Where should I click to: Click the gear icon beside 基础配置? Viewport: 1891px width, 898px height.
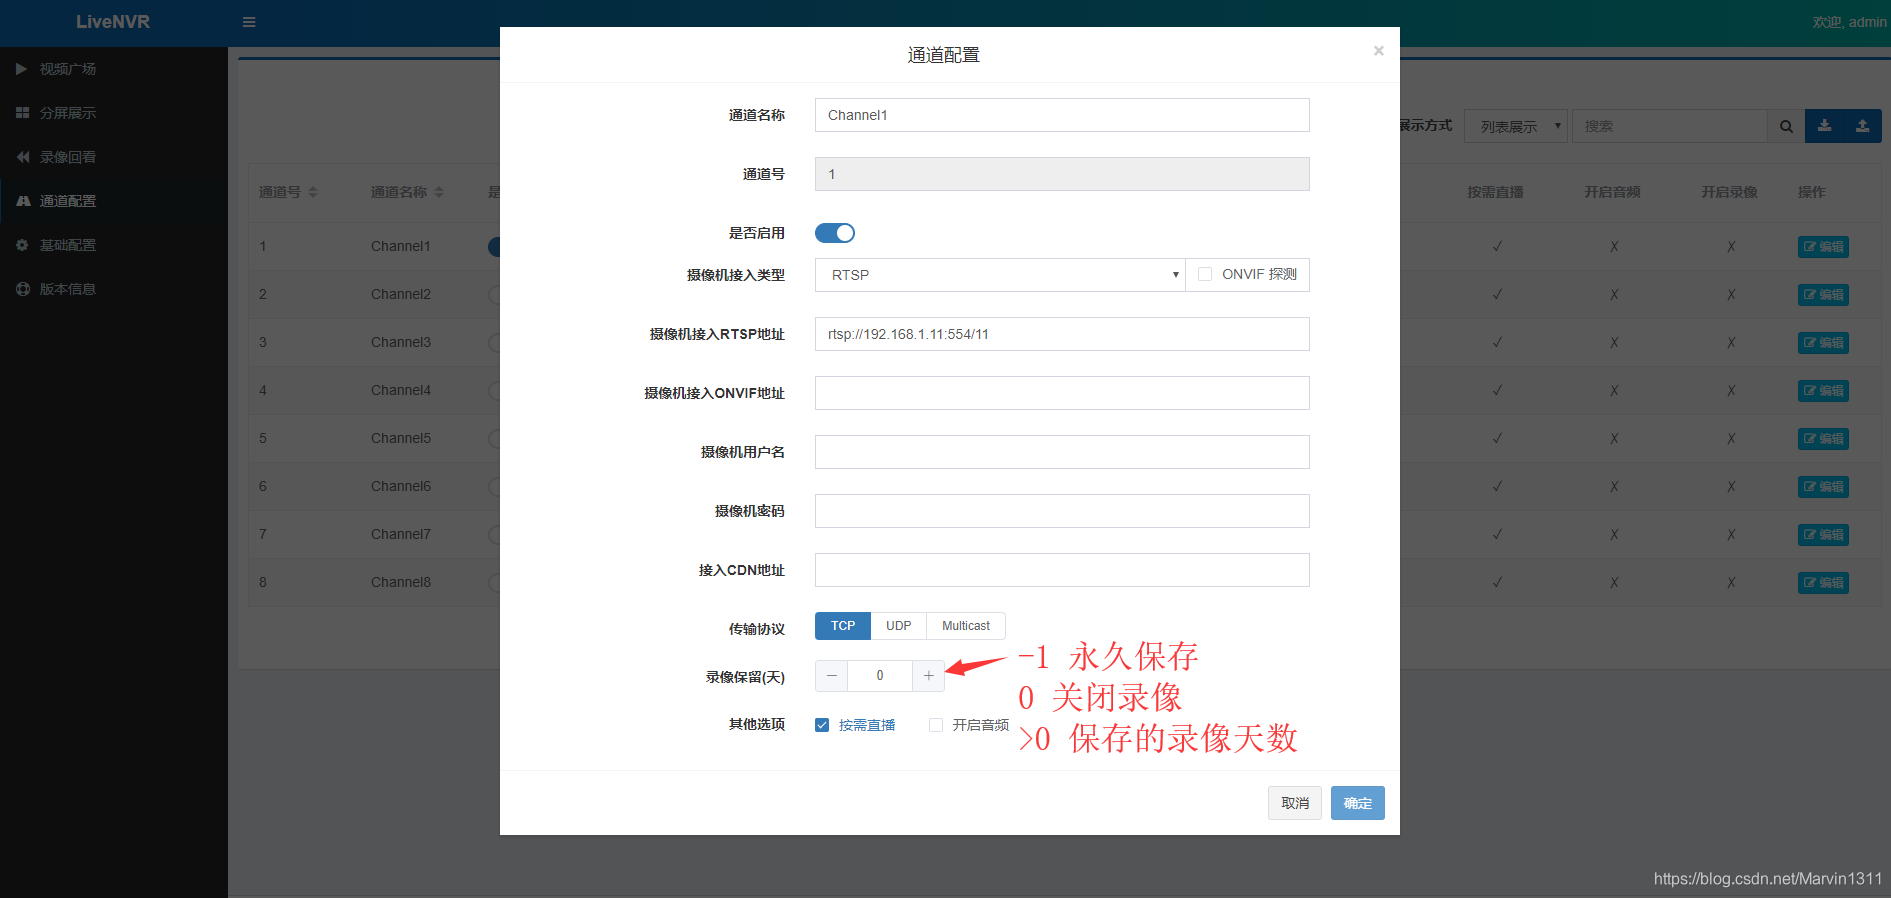pyautogui.click(x=22, y=245)
